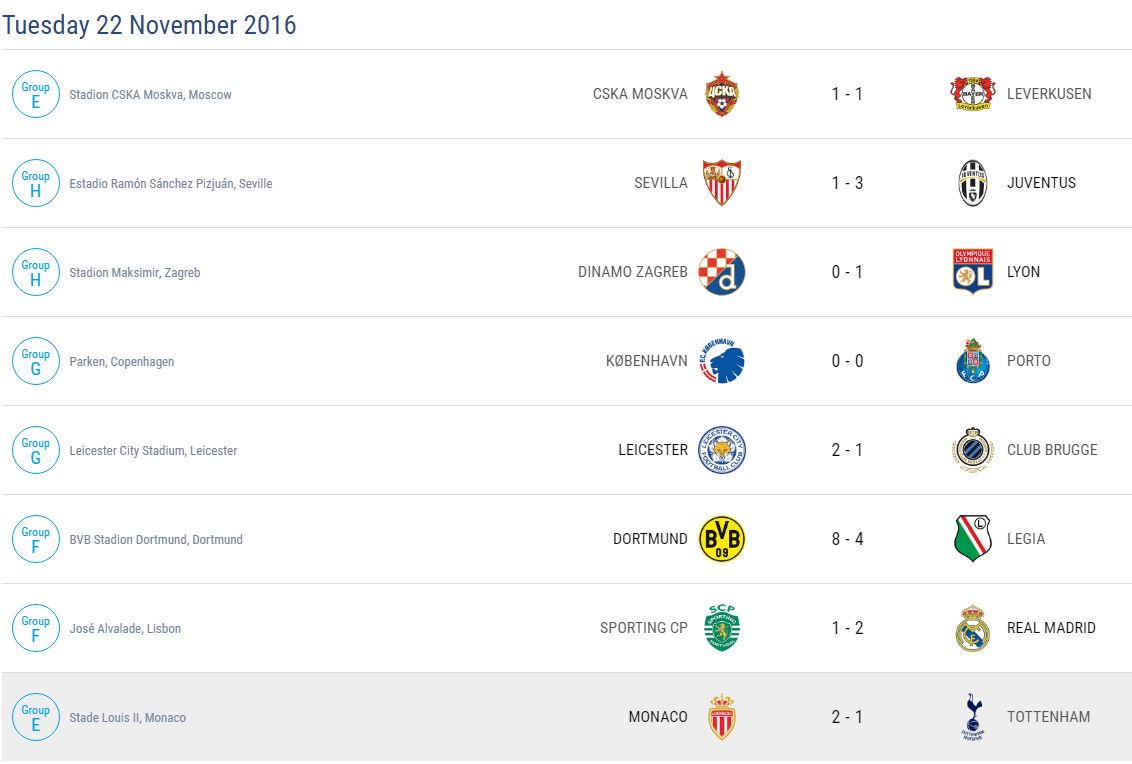This screenshot has width=1132, height=764.
Task: Select Group F badge beside José Alvalade
Action: click(x=36, y=628)
